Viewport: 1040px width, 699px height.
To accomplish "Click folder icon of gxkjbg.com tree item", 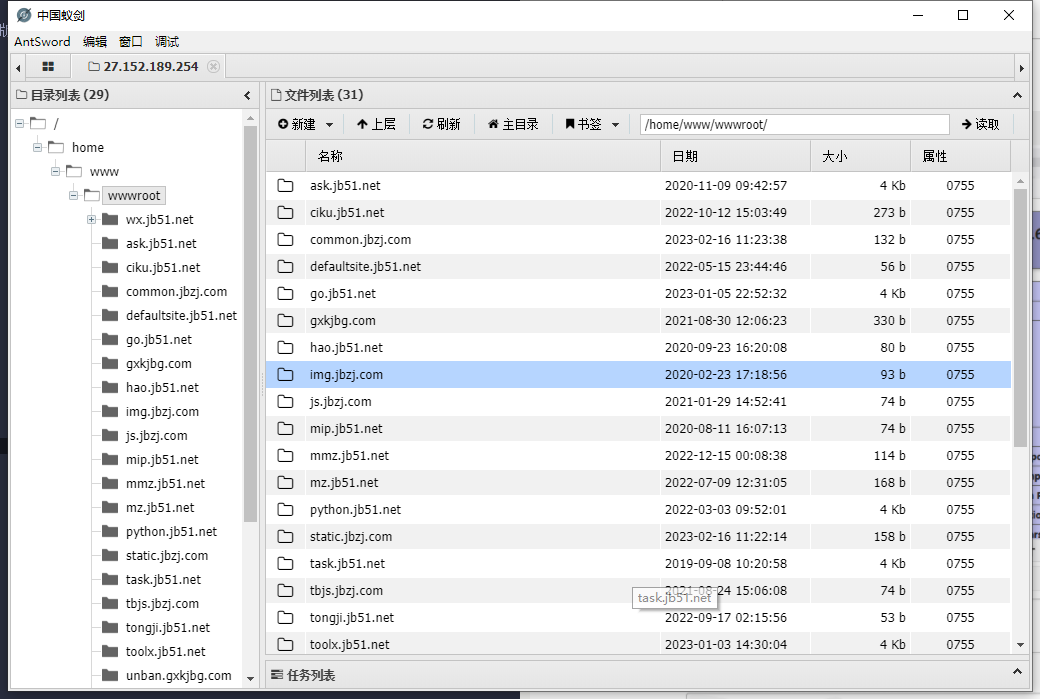I will [x=110, y=363].
